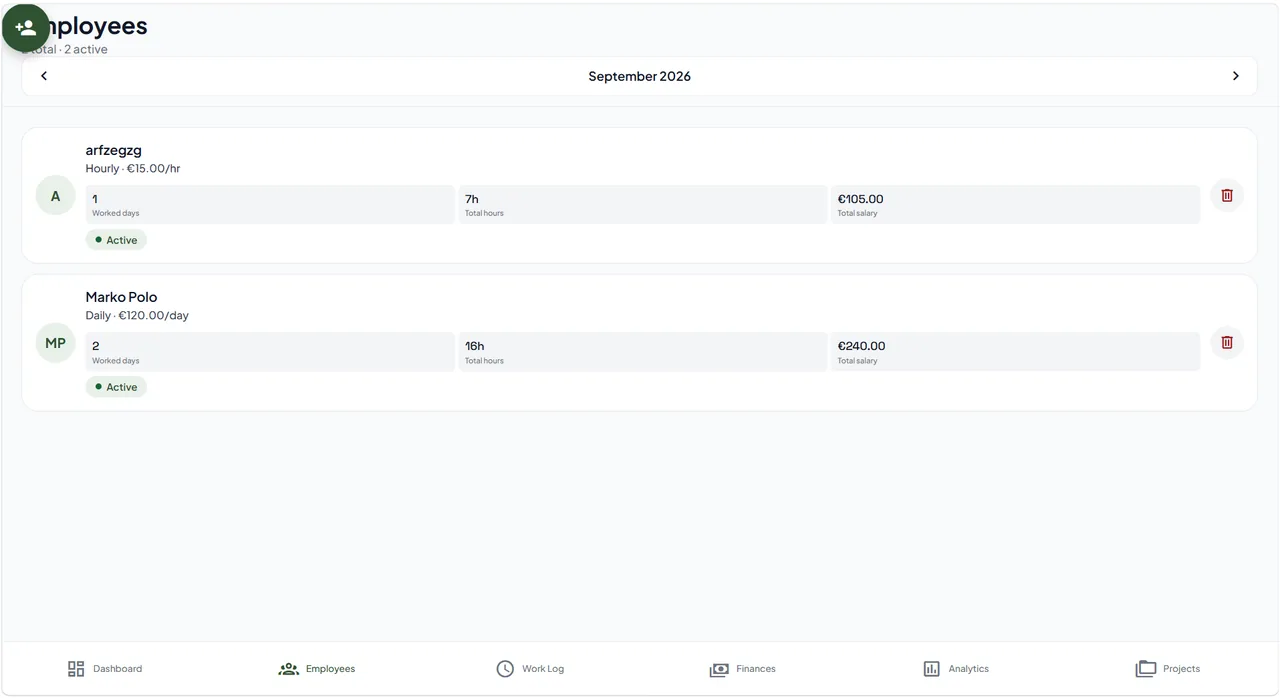
Task: Go to the previous month arrow
Action: (44, 76)
